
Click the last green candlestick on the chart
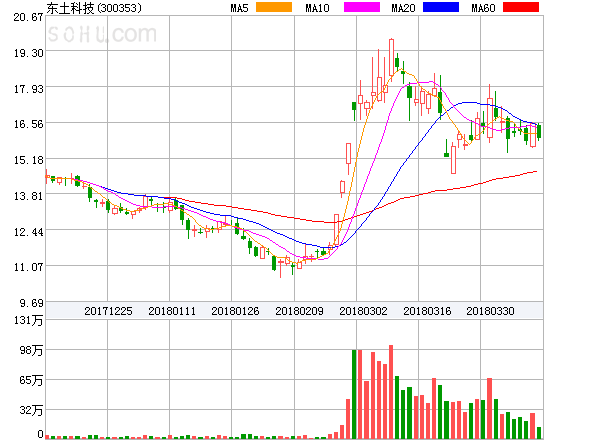tap(539, 132)
